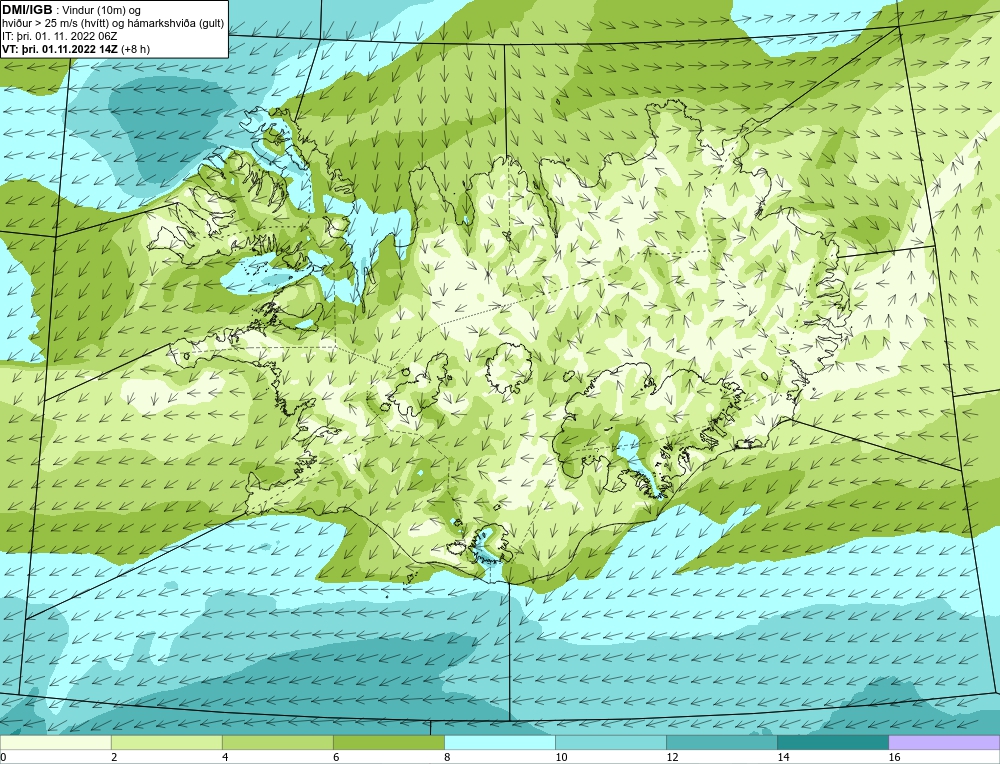The height and width of the screenshot is (764, 1000).
Task: Click the 2–4 m/s light green swatch
Action: click(x=166, y=742)
